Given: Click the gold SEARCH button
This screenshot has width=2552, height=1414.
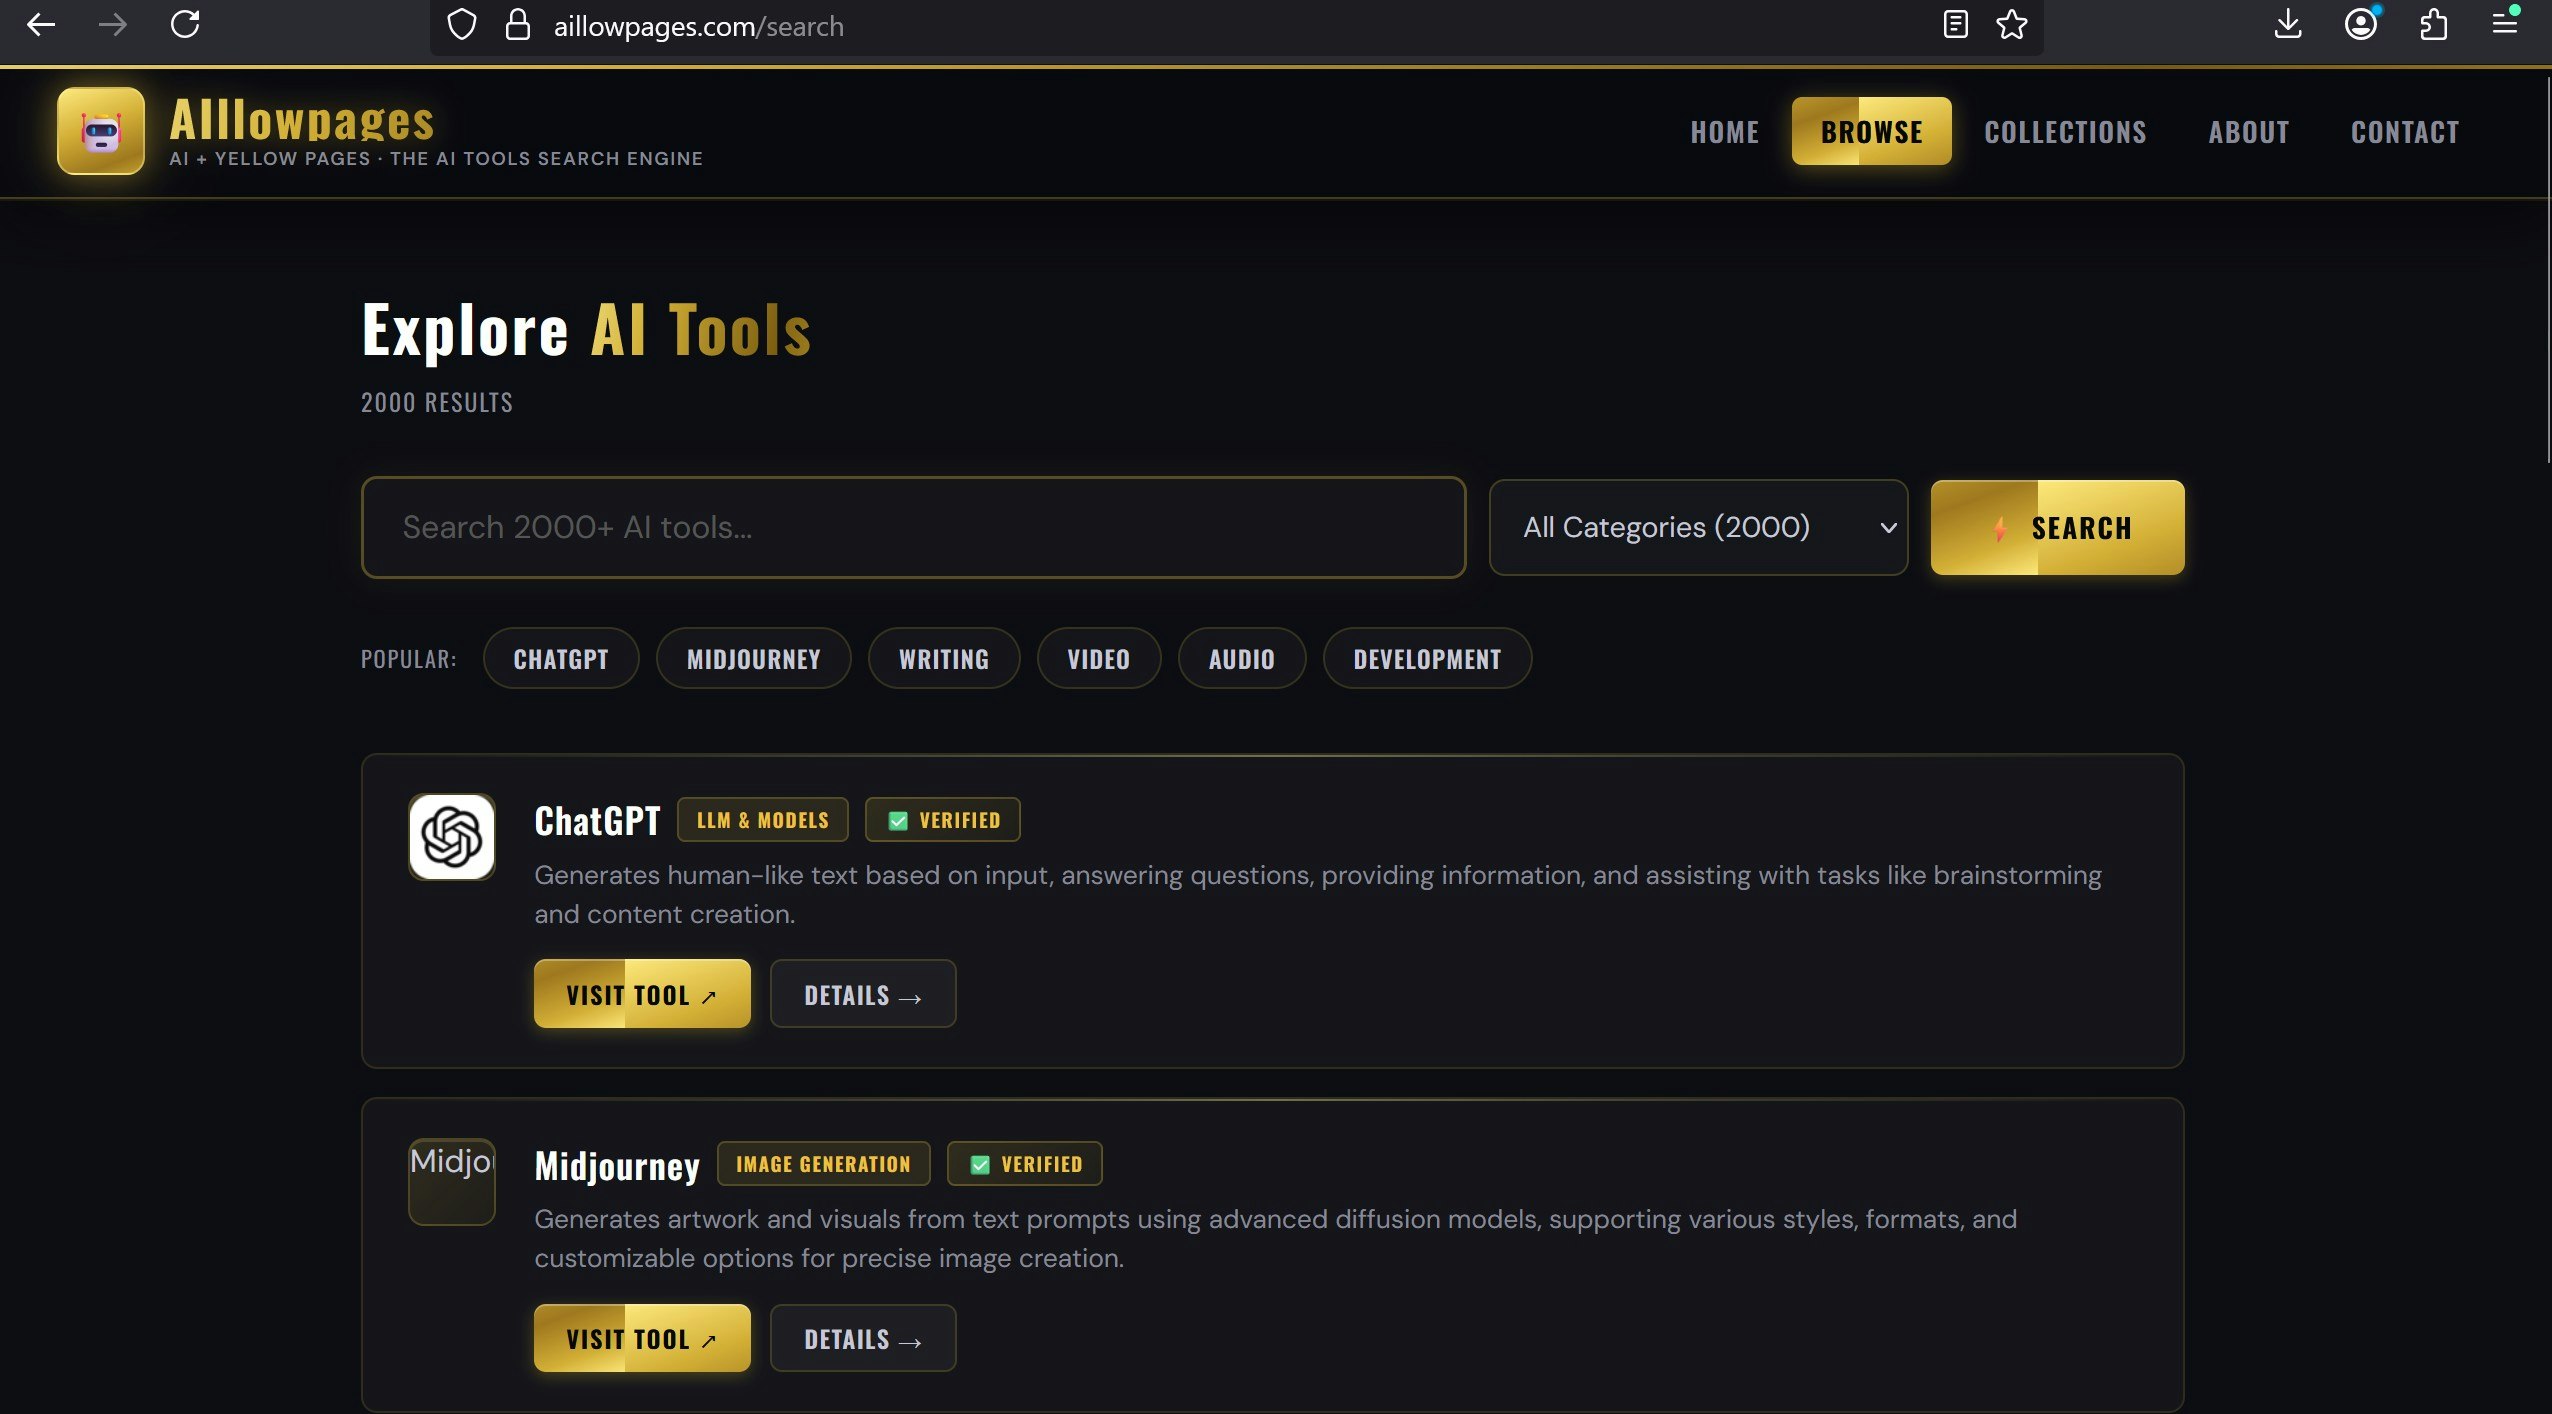Looking at the screenshot, I should pyautogui.click(x=2058, y=527).
